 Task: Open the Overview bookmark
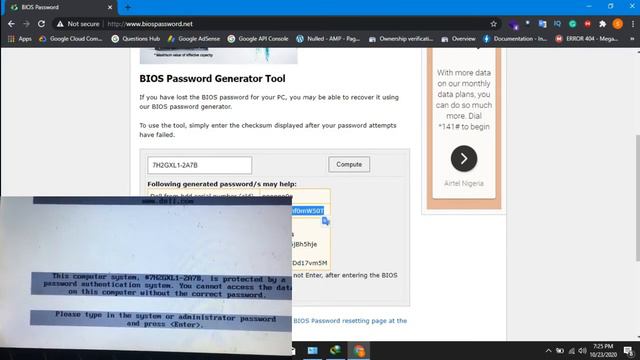point(458,39)
